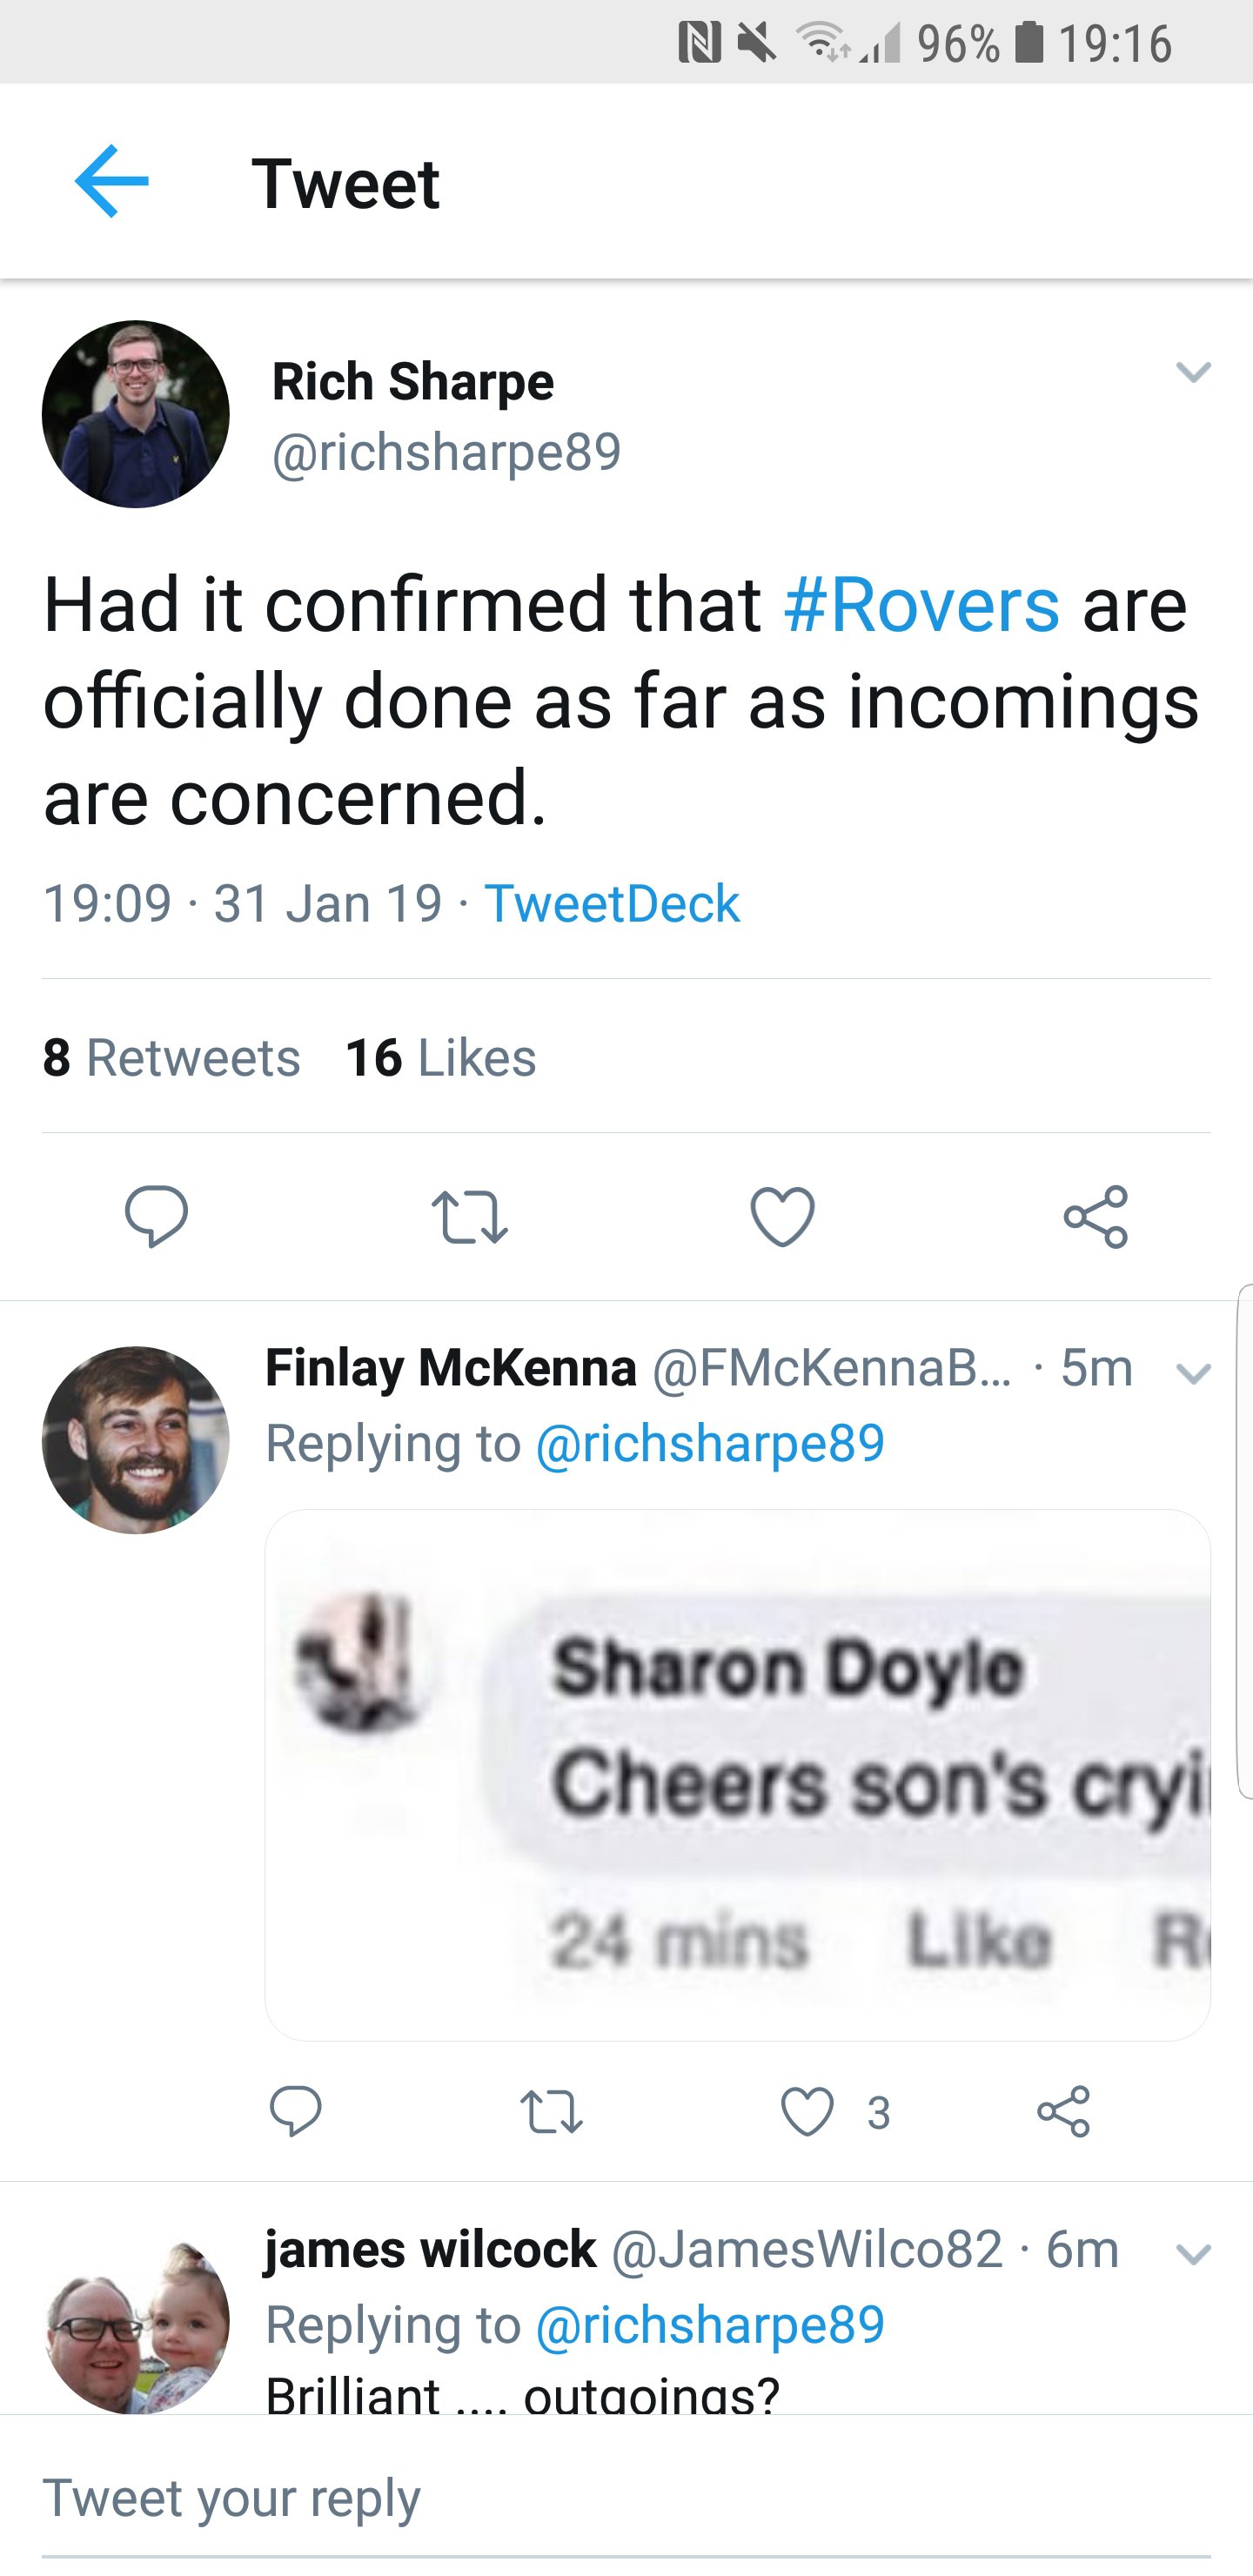Like Finlay McKenna's reply with 3 likes
This screenshot has width=1253, height=2576.
[x=807, y=2111]
